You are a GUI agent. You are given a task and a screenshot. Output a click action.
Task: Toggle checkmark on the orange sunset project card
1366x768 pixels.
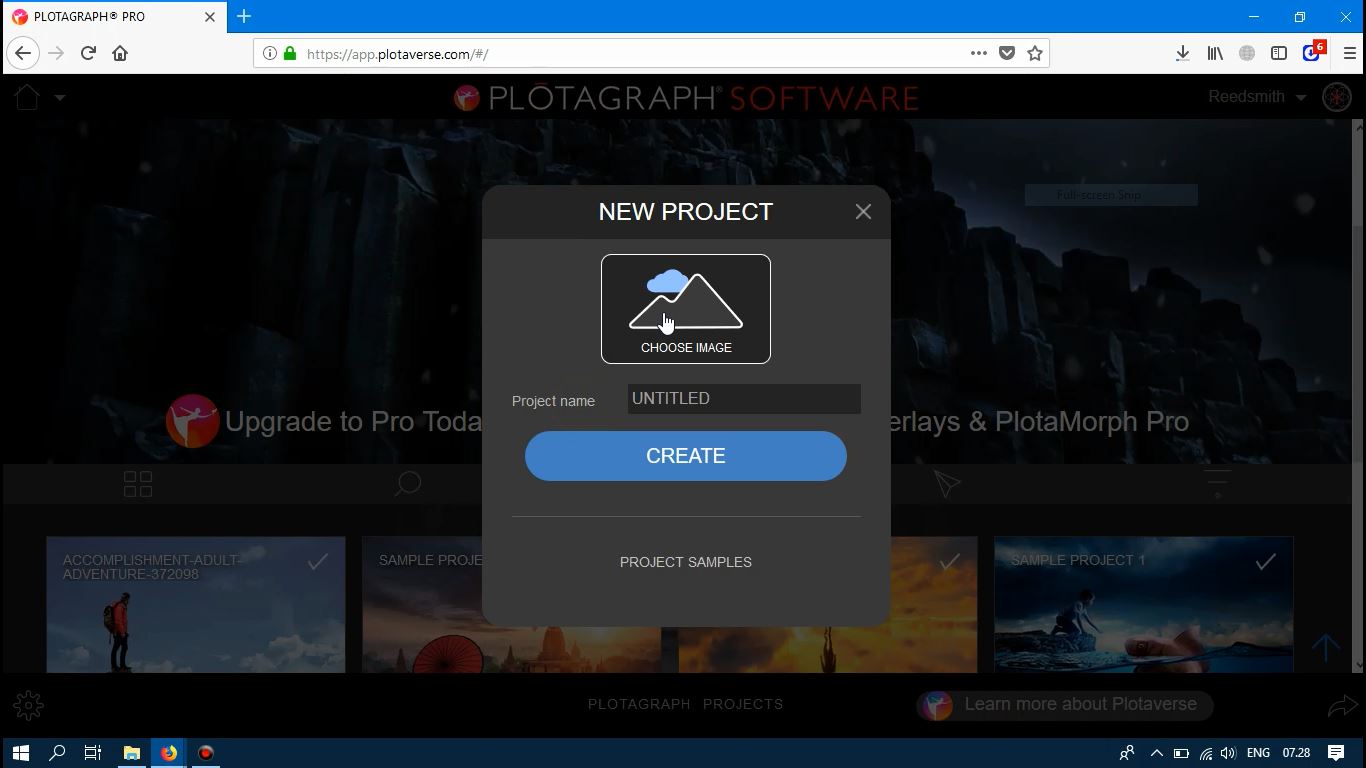(x=950, y=562)
